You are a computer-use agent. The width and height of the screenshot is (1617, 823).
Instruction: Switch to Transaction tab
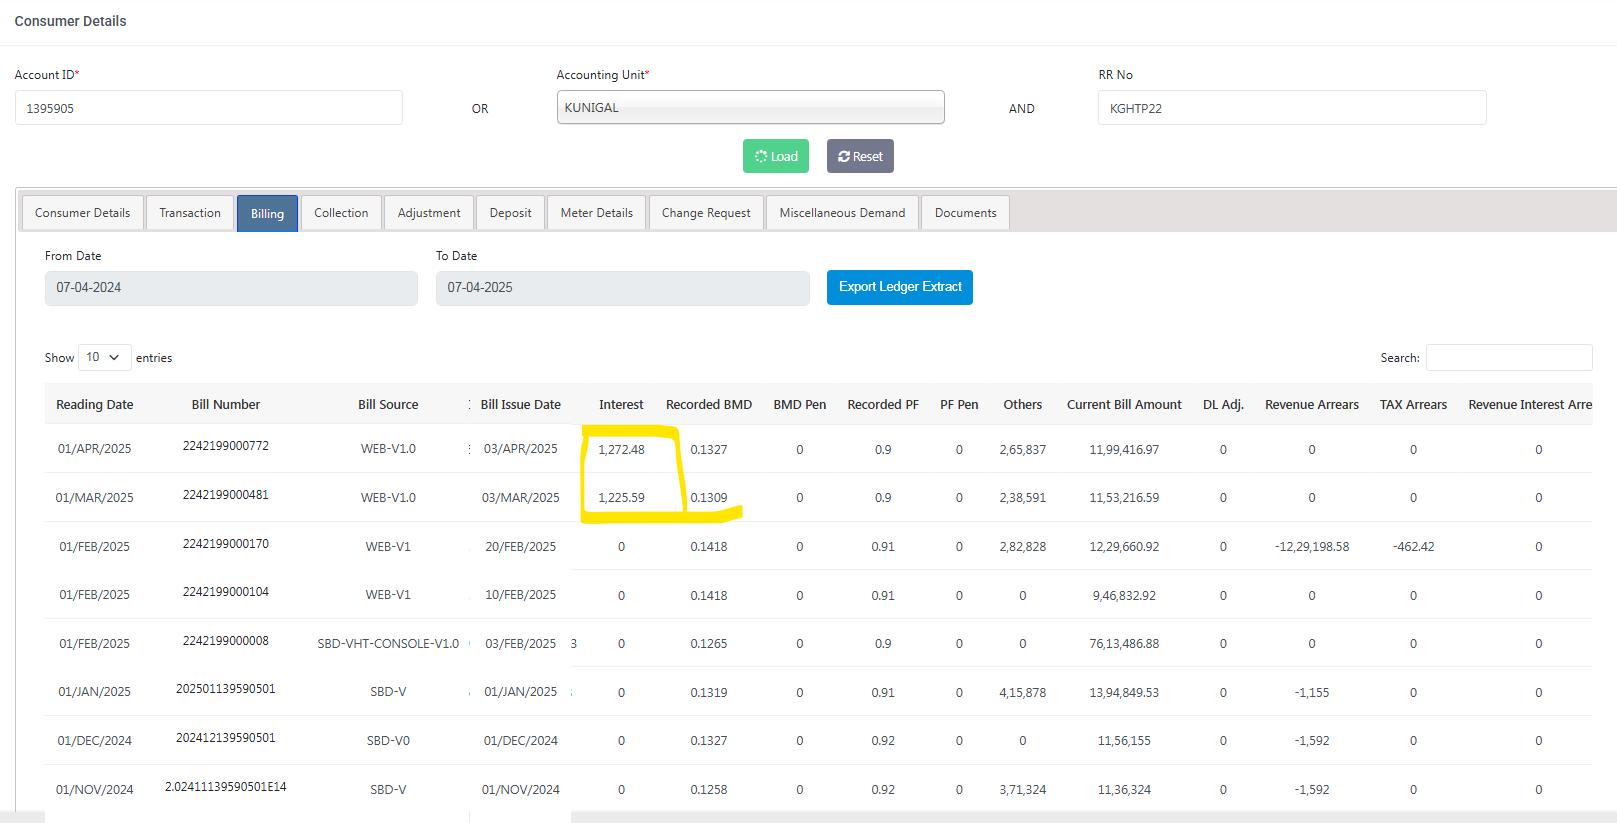click(190, 213)
